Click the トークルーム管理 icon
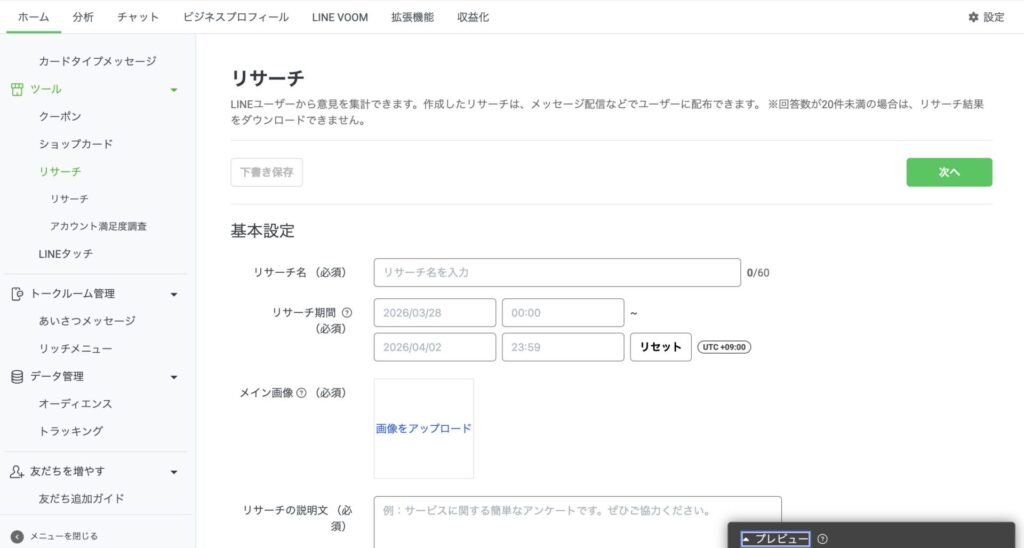The height and width of the screenshot is (548, 1024). tap(17, 294)
